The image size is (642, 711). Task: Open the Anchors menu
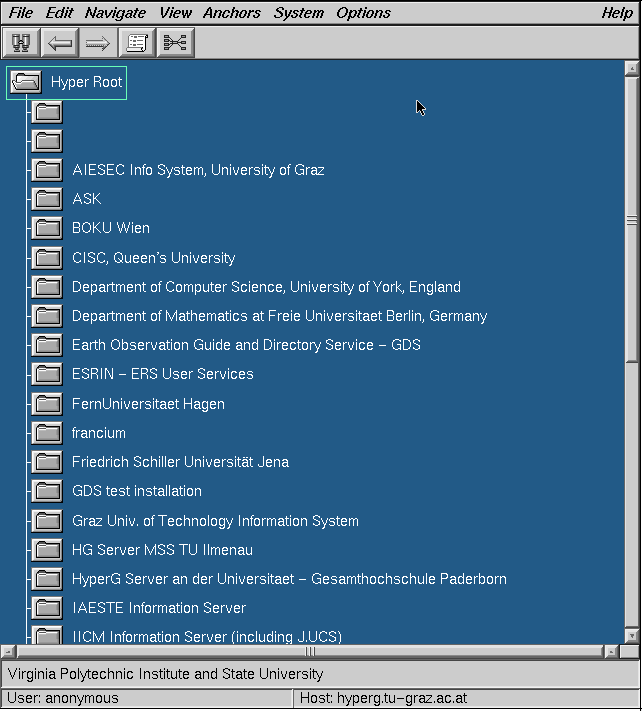coord(231,13)
